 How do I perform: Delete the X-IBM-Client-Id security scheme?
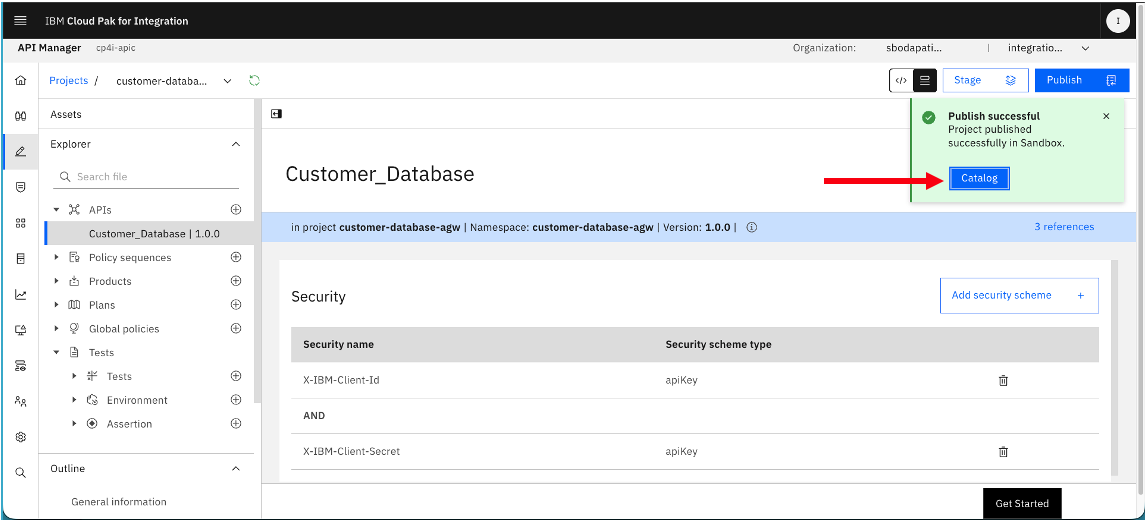[1003, 380]
